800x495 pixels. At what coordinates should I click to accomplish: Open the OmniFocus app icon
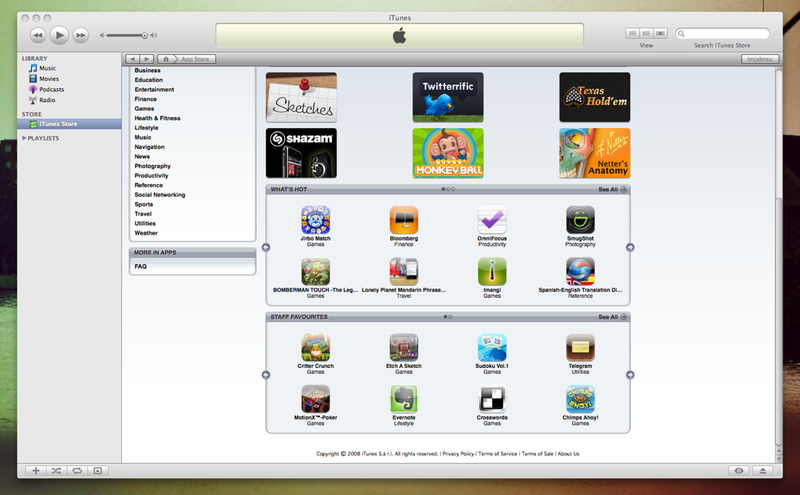point(492,220)
